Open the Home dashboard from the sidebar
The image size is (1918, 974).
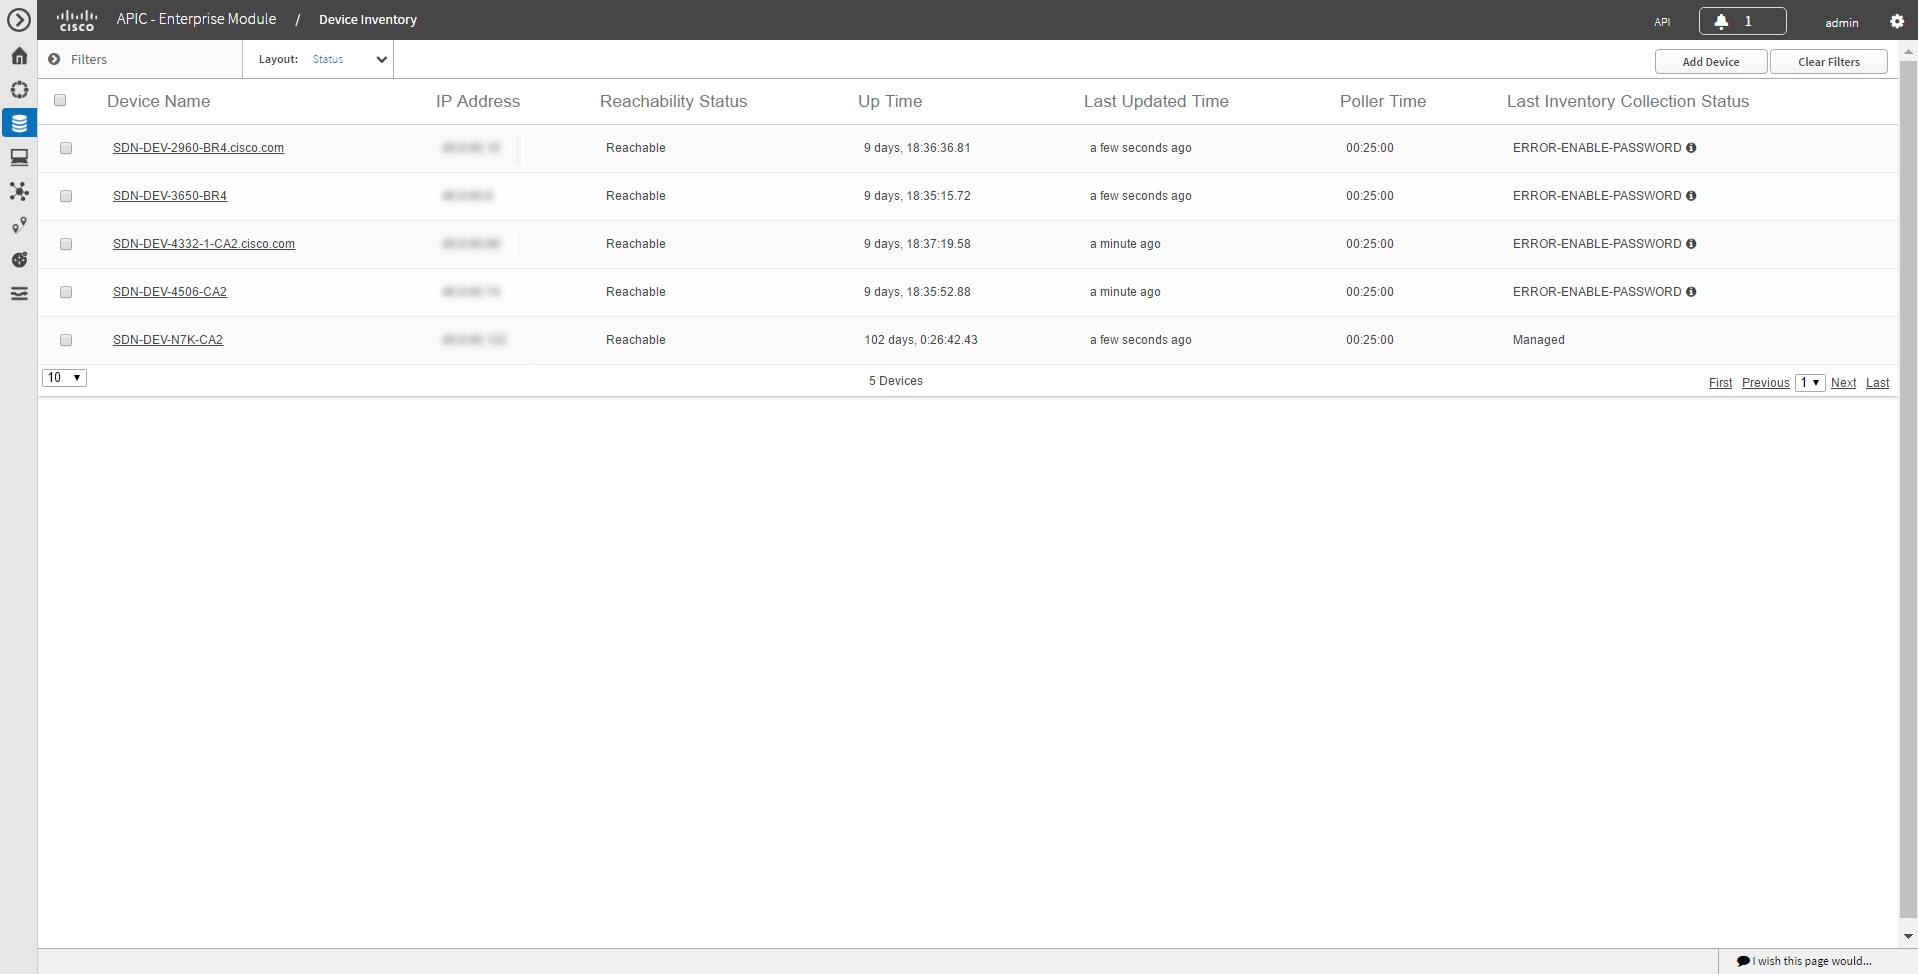(x=18, y=55)
